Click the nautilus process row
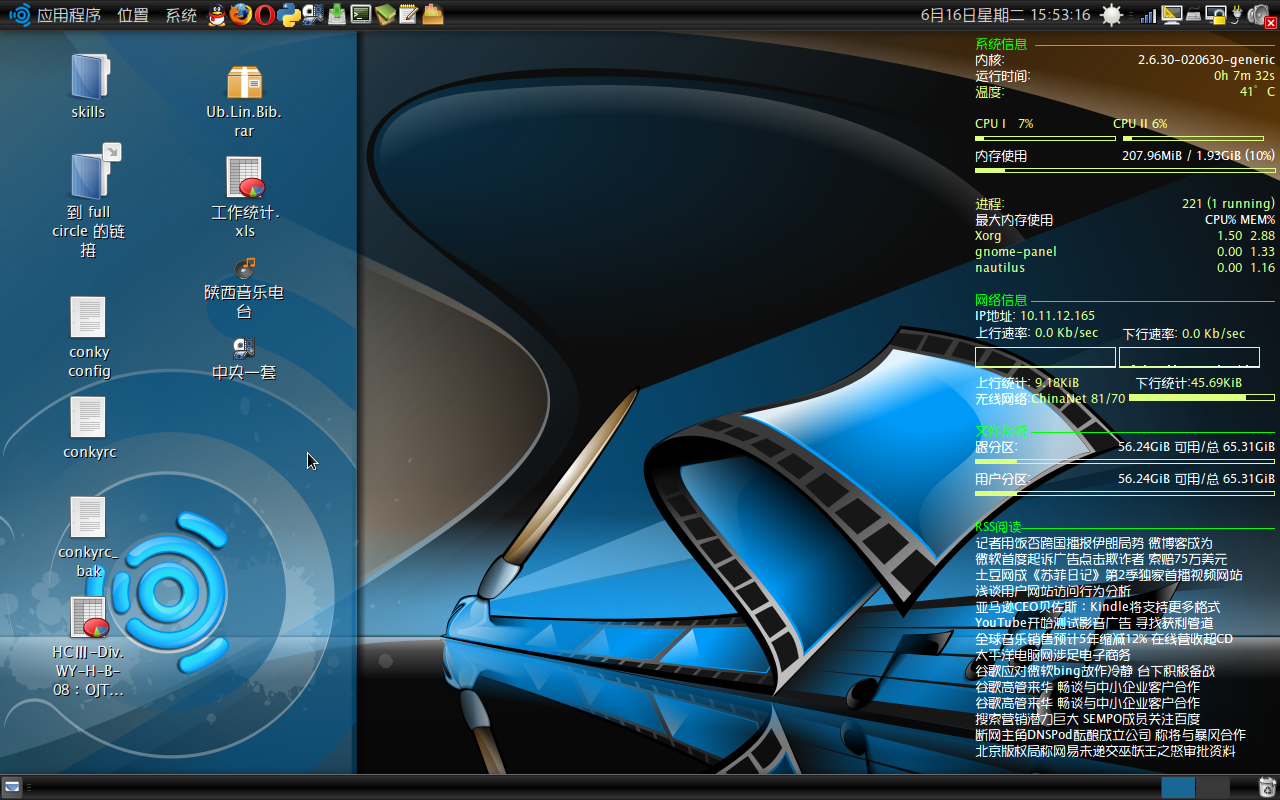1280x800 pixels. [1125, 268]
